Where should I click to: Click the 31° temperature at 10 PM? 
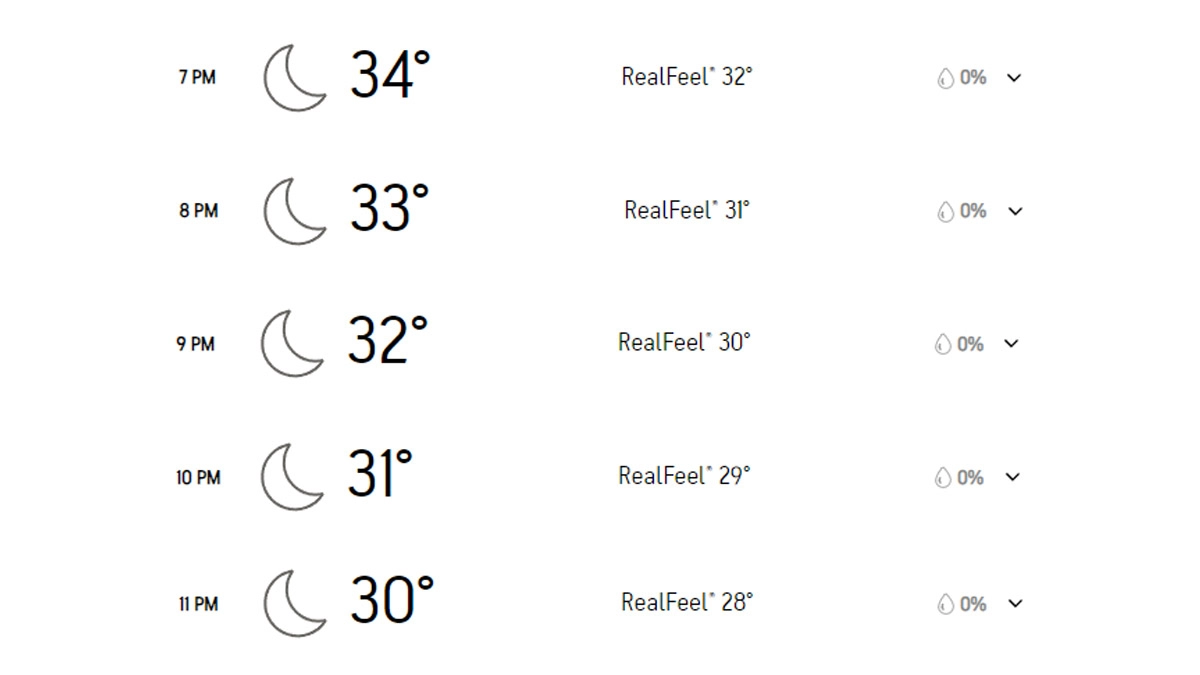click(x=380, y=473)
